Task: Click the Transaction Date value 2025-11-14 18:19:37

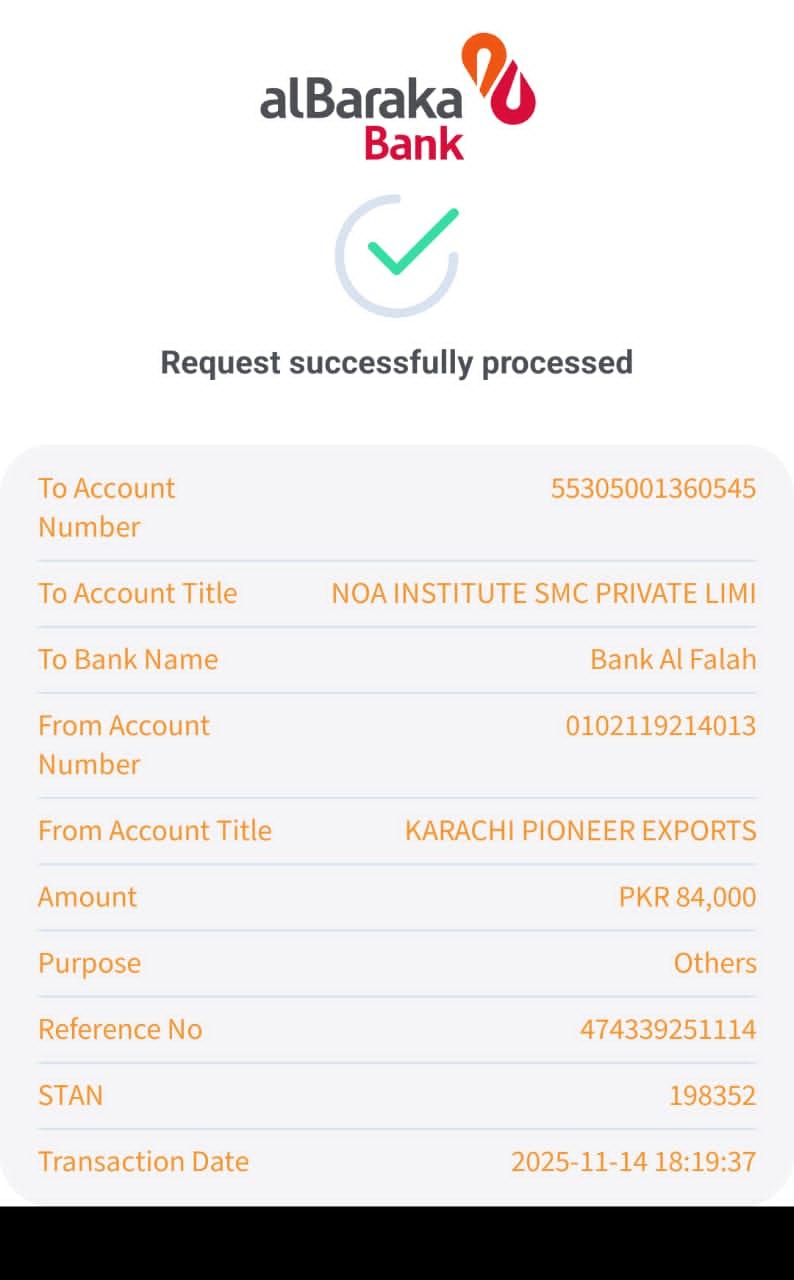Action: pyautogui.click(x=633, y=1161)
